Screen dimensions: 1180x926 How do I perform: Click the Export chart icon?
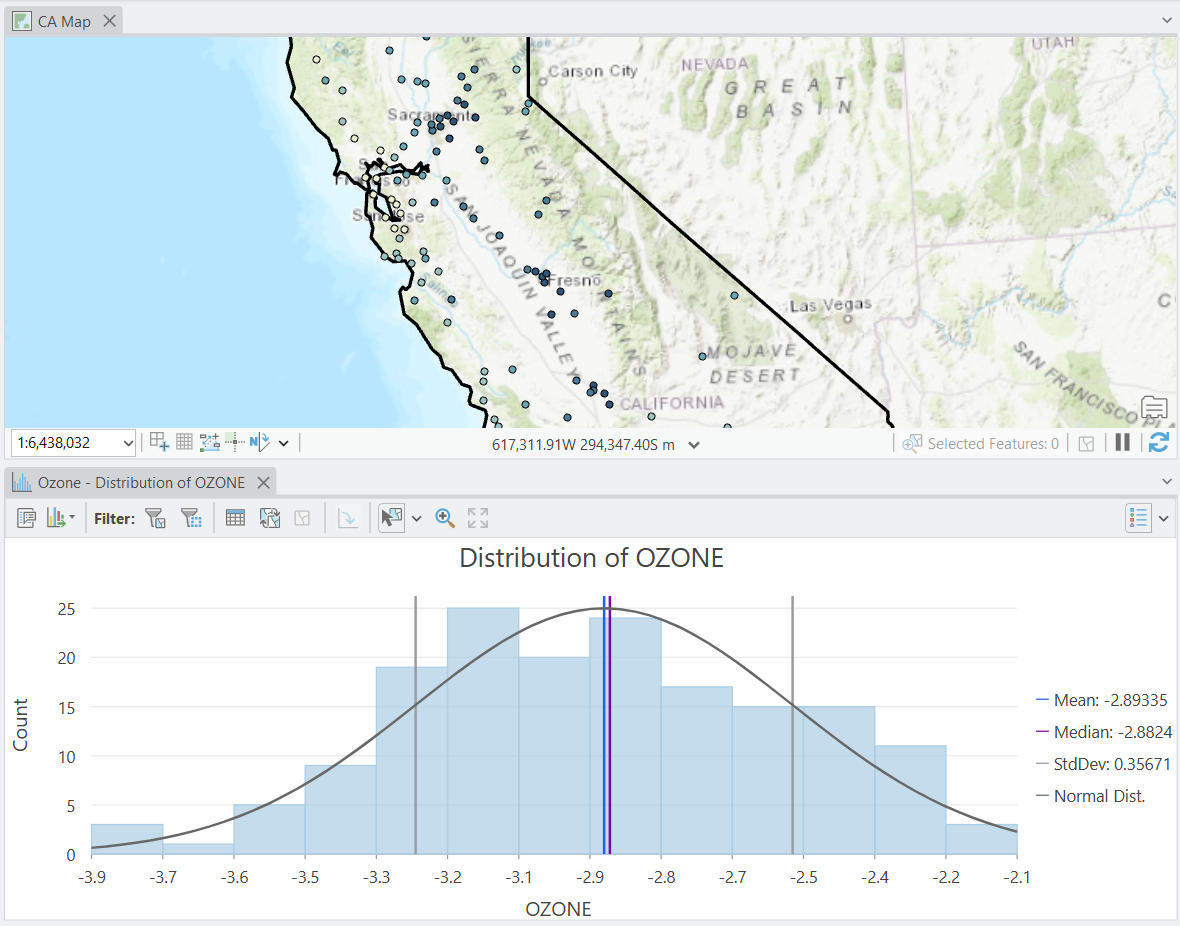(x=59, y=518)
